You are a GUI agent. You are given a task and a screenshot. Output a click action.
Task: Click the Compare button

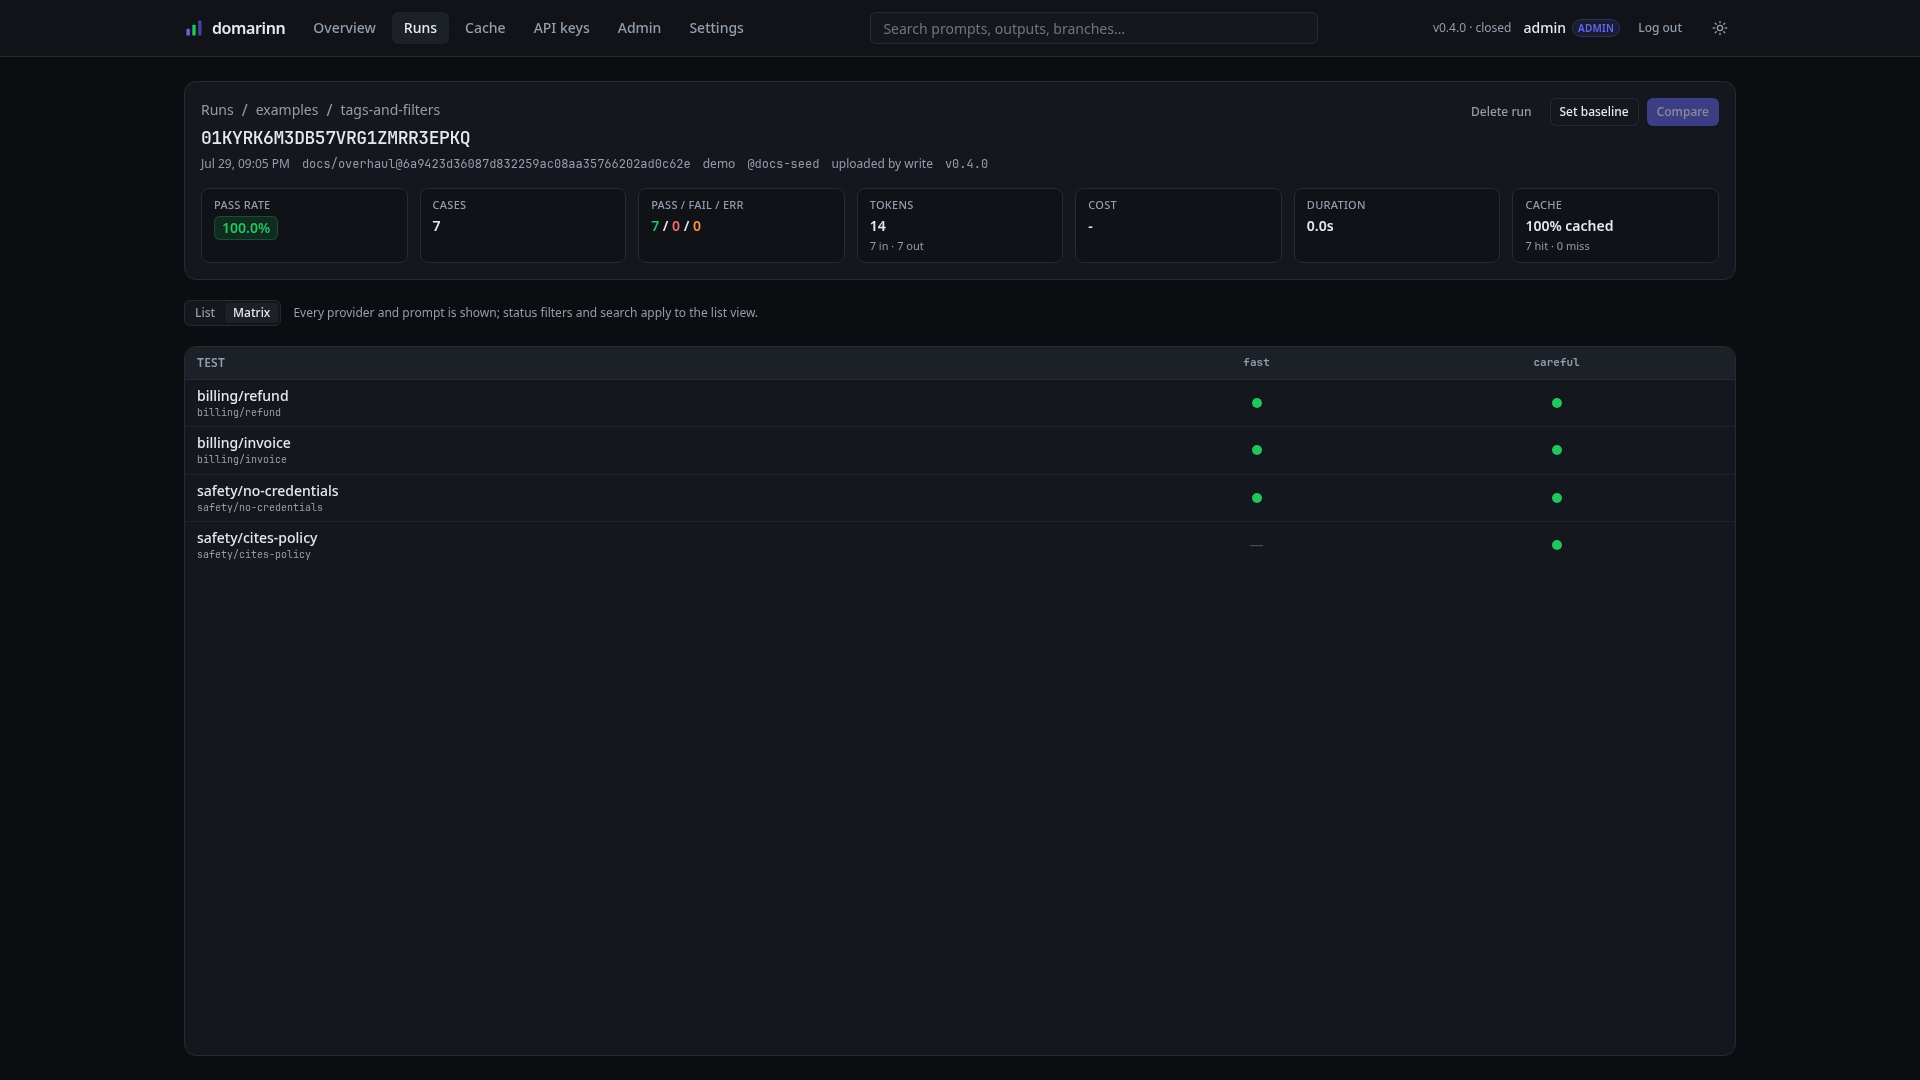pos(1682,112)
